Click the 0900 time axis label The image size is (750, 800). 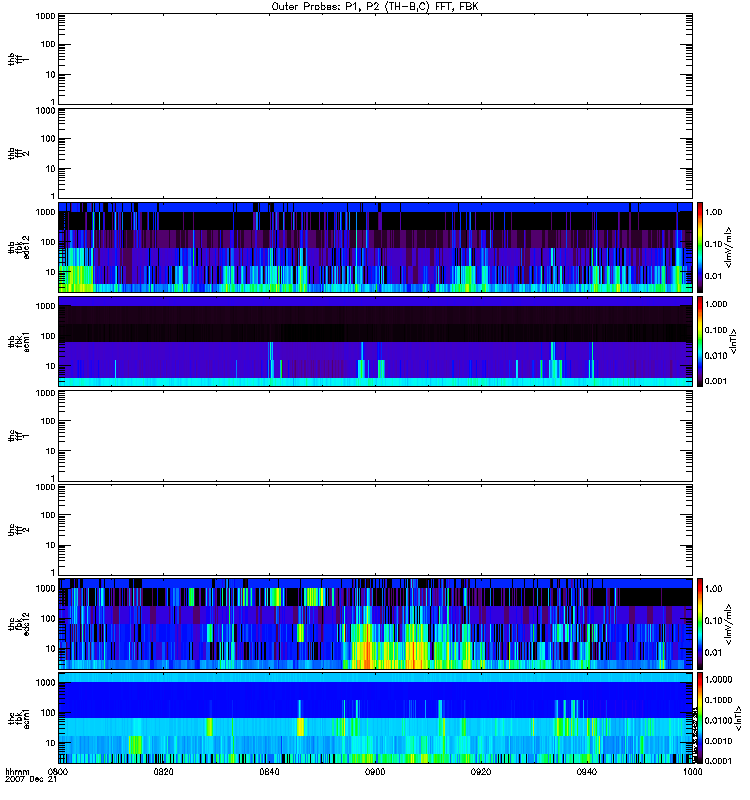[x=375, y=772]
